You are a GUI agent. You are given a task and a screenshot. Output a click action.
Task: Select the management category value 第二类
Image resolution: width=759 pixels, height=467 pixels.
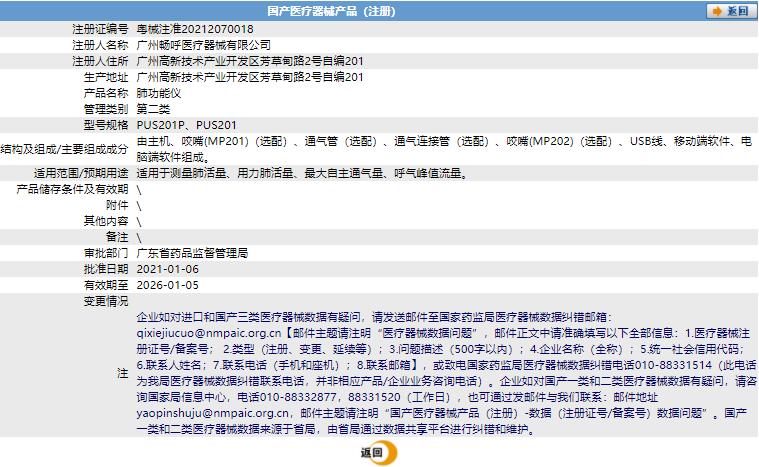(x=154, y=109)
